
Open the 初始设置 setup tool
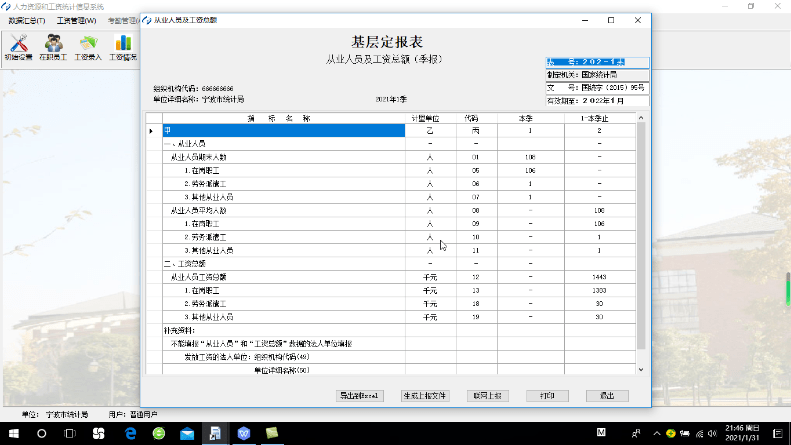click(18, 48)
